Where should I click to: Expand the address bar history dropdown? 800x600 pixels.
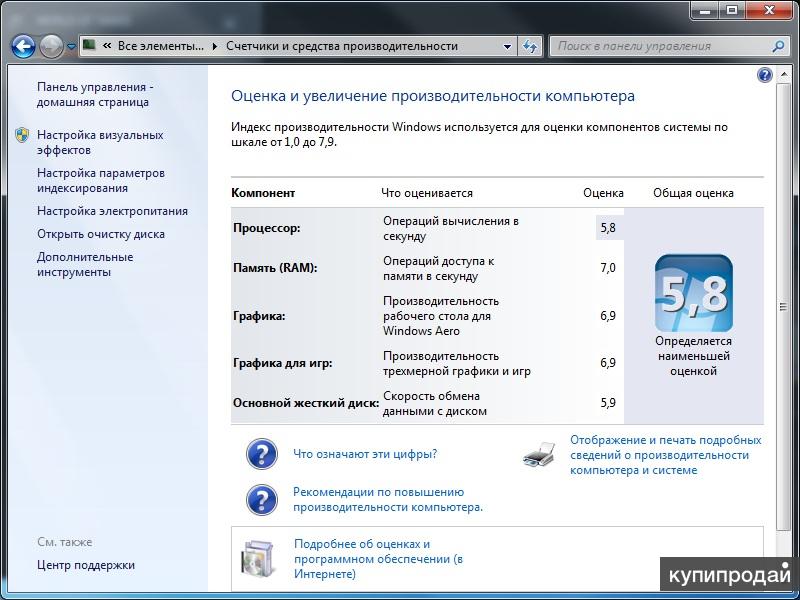(507, 46)
